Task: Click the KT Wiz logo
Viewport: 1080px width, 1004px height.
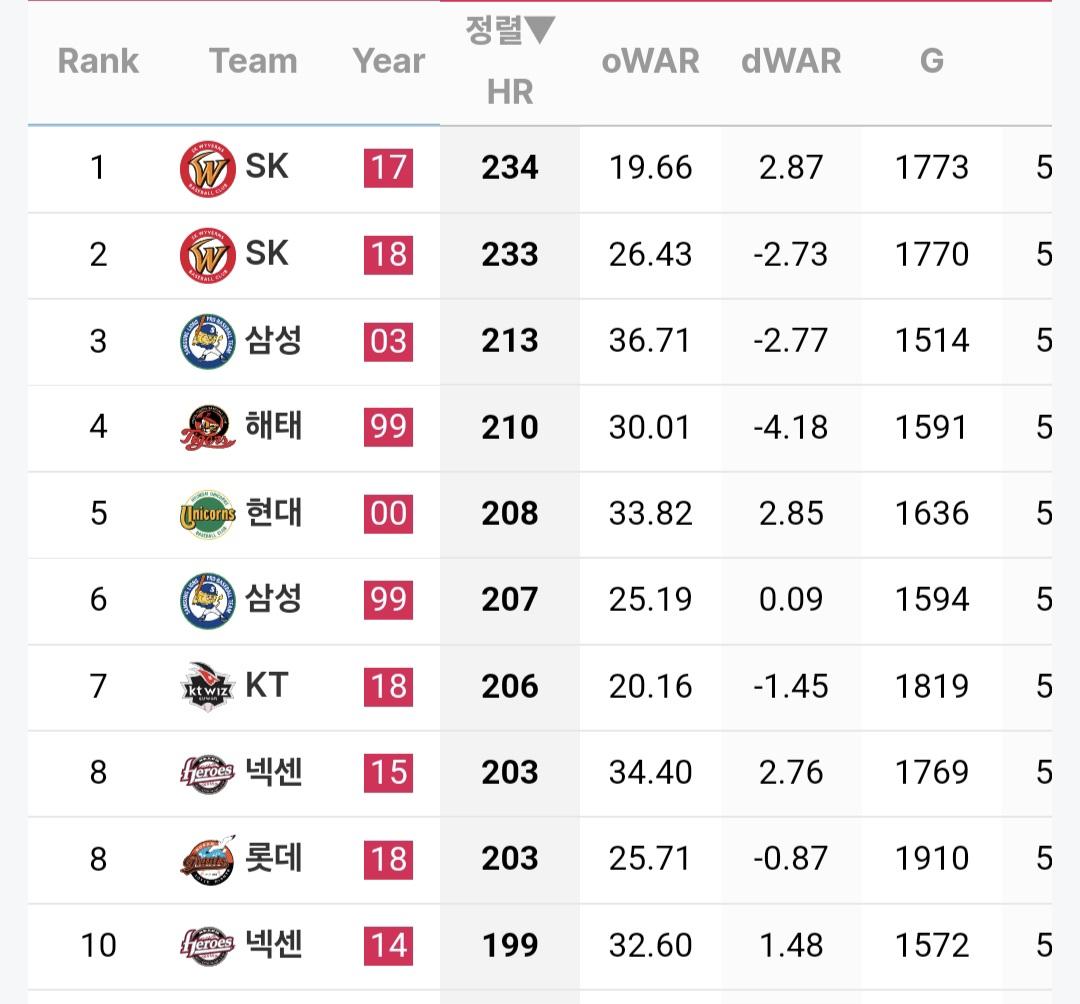Action: tap(207, 687)
